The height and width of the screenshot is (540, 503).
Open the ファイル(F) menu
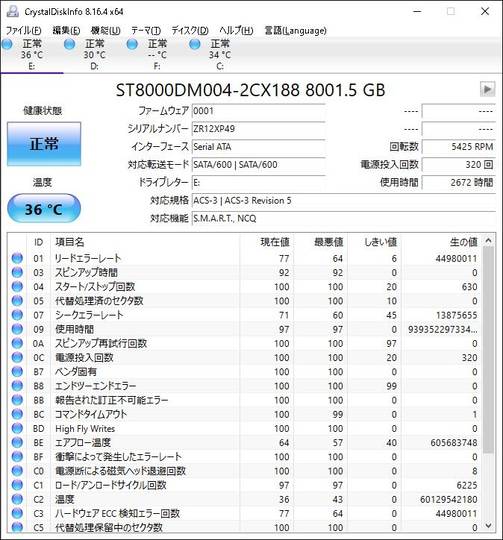24,30
